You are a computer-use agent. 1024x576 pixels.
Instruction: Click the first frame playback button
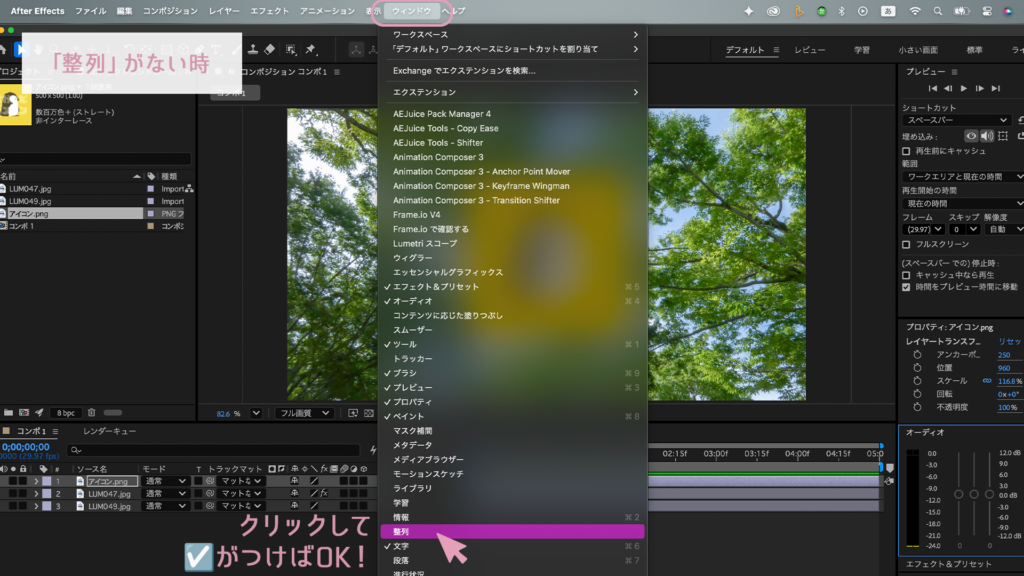(x=933, y=89)
